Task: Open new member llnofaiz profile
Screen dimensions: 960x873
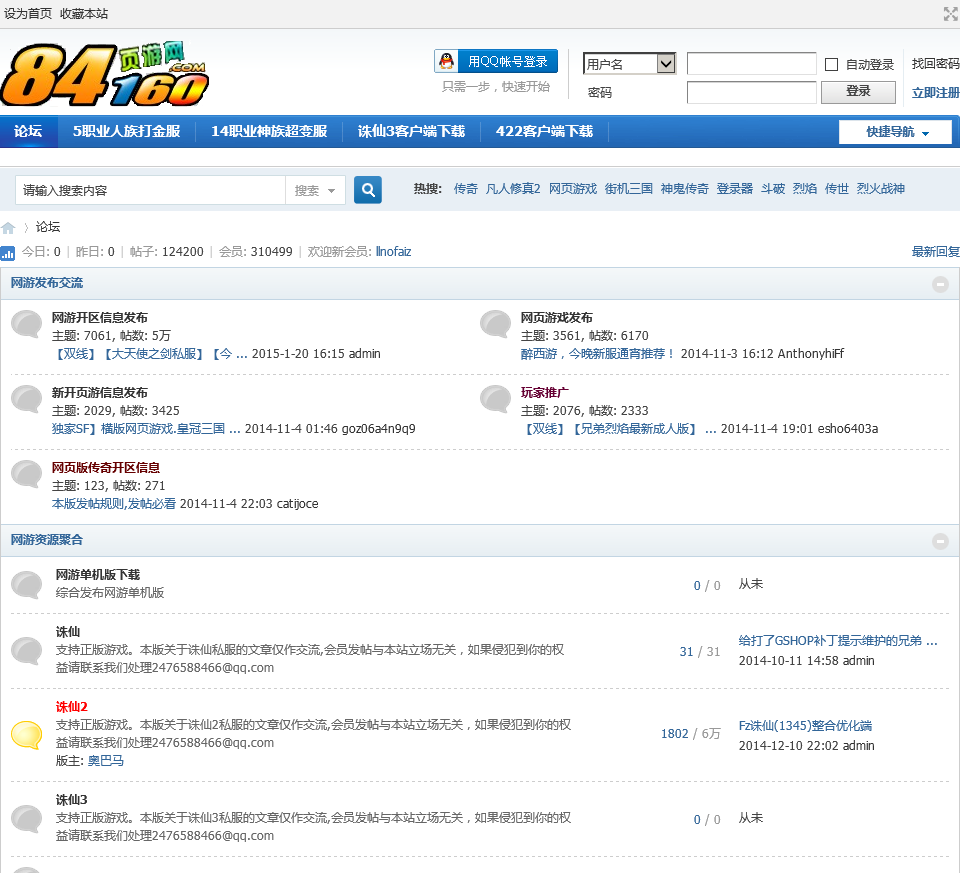Action: point(393,252)
